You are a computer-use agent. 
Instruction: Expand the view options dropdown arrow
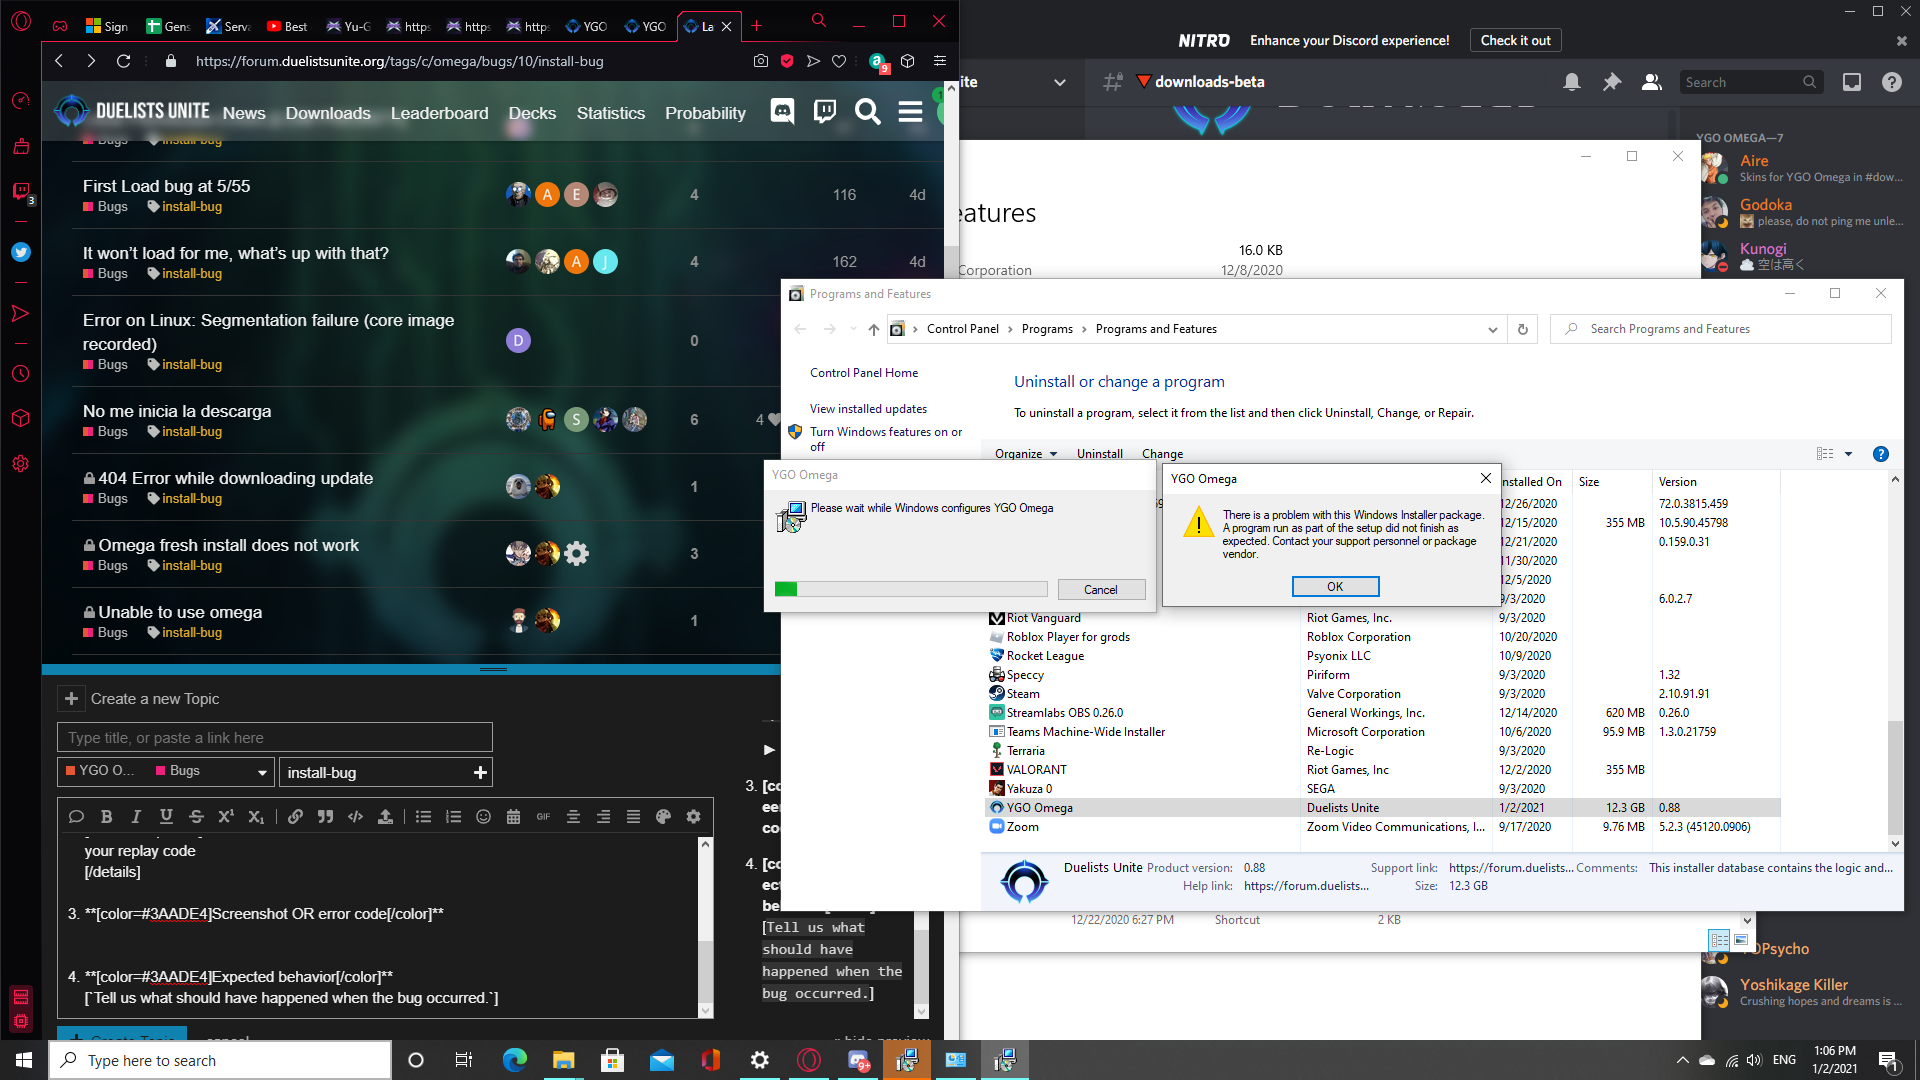1849,454
